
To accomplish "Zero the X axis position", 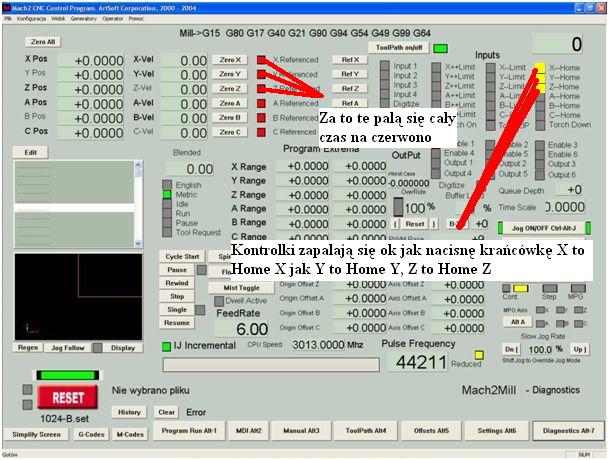I will tap(230, 59).
